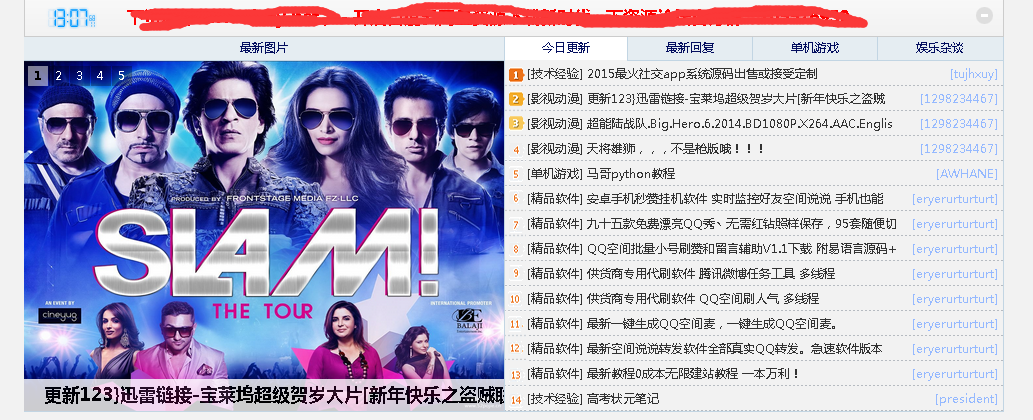1033x420 pixels.
Task: Open post 马哥python教程
Action: 631,174
